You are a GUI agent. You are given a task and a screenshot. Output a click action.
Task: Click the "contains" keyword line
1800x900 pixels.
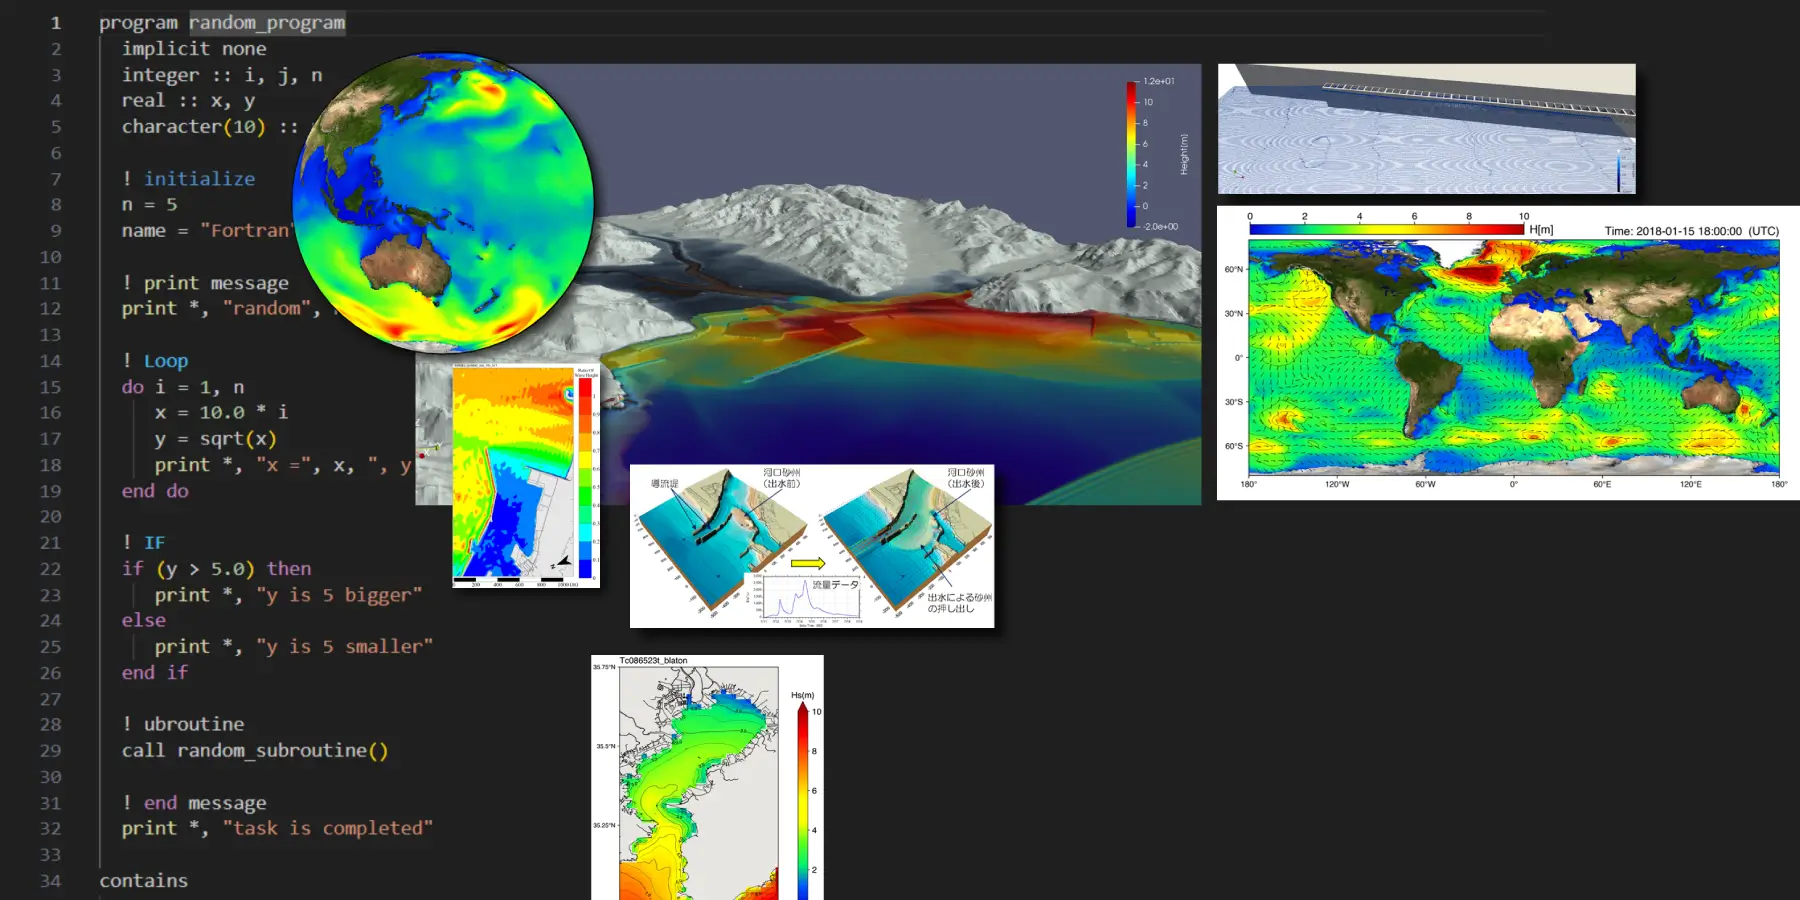click(144, 881)
